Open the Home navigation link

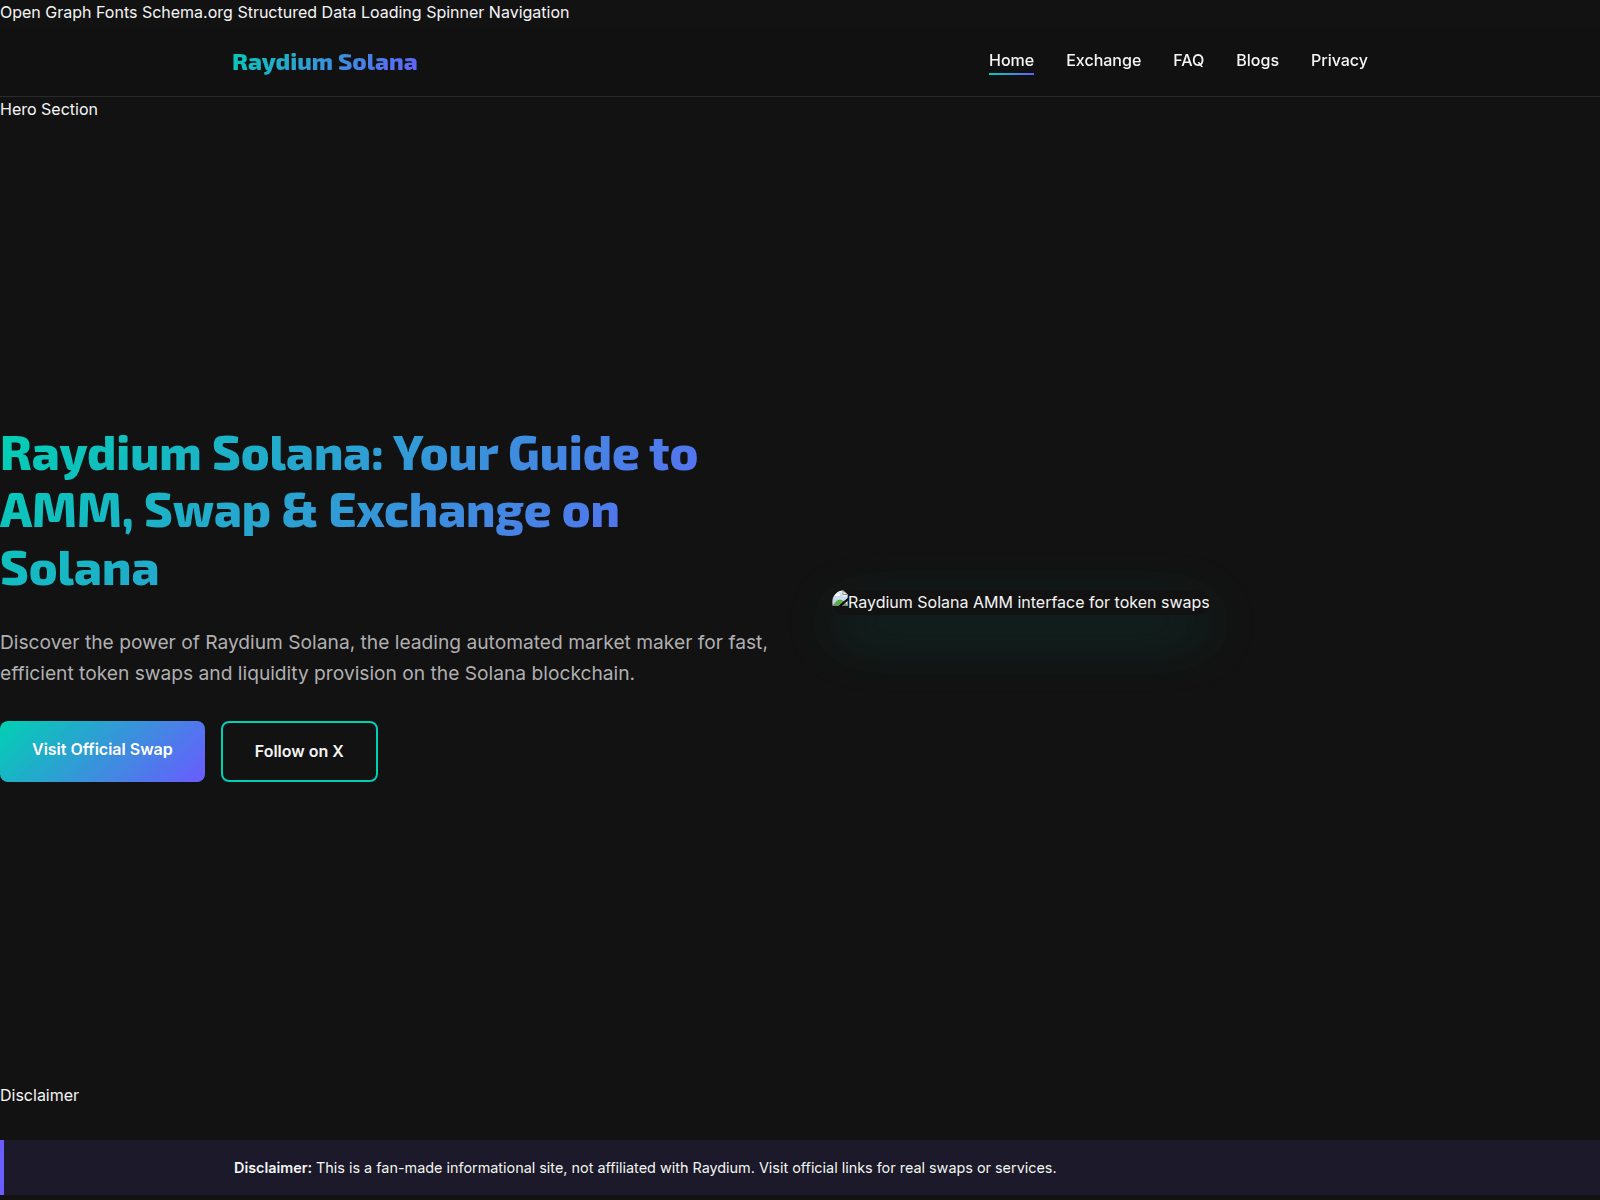pyautogui.click(x=1011, y=60)
